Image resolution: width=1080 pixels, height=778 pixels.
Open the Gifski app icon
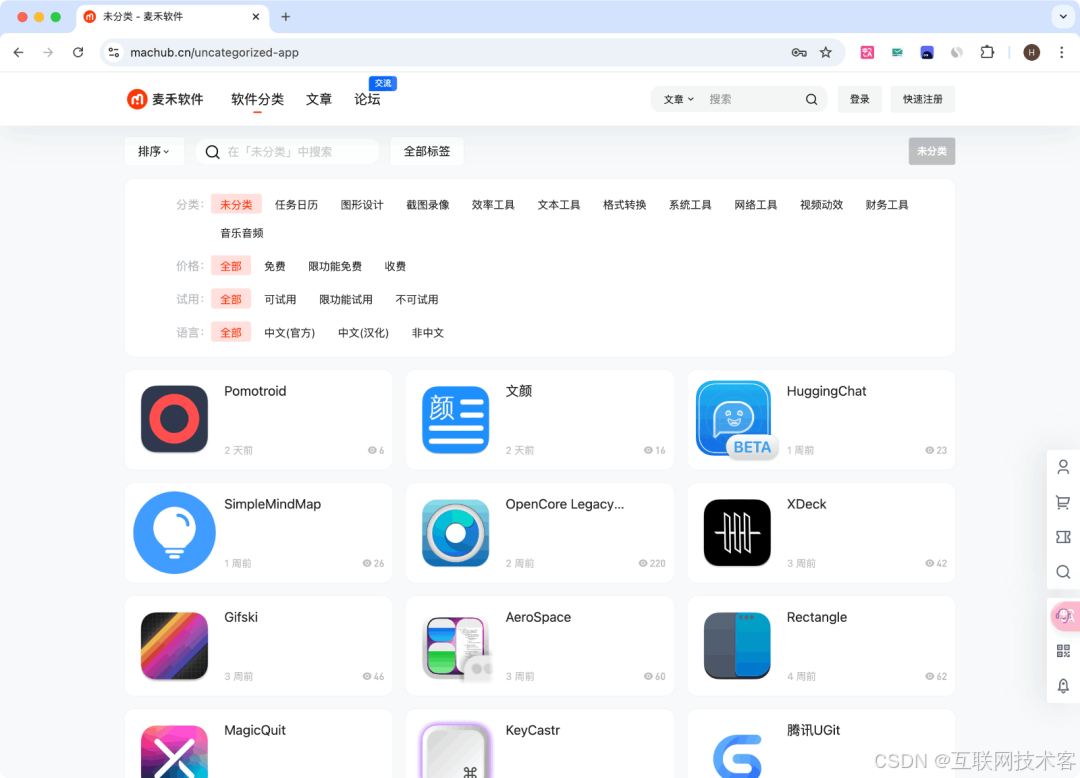(174, 646)
